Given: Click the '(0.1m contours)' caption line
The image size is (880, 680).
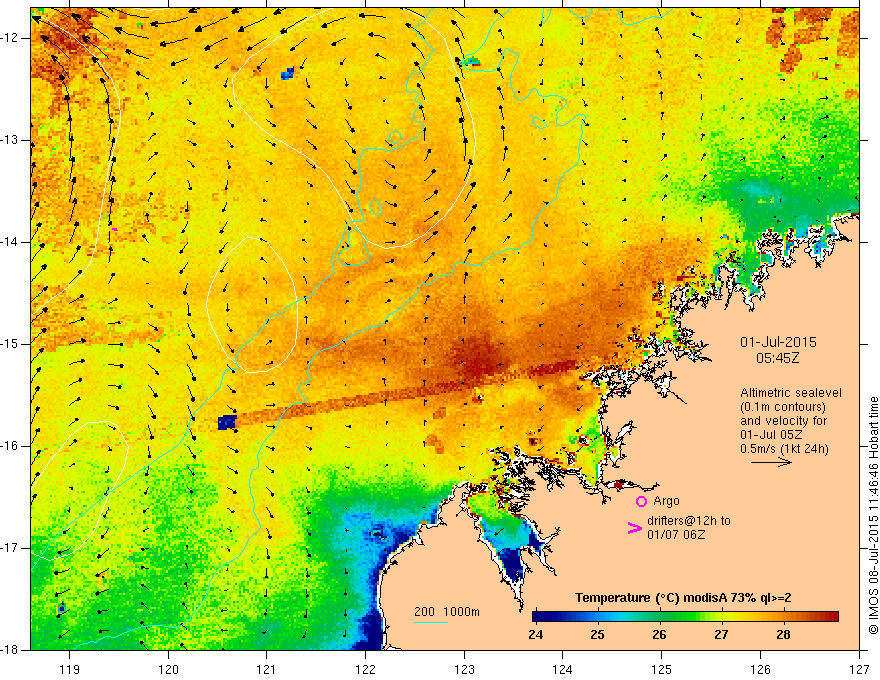Looking at the screenshot, I should tap(783, 407).
